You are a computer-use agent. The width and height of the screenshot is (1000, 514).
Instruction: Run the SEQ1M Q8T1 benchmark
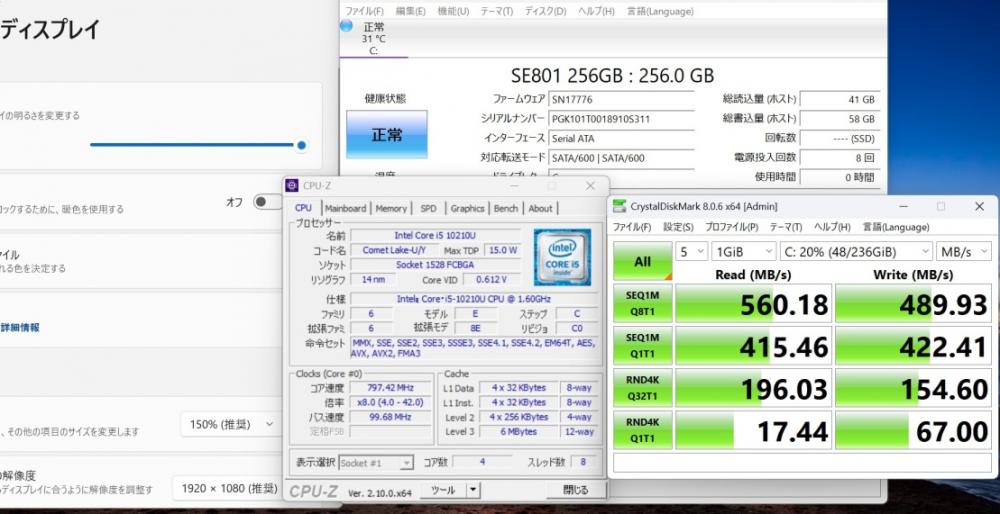click(643, 304)
